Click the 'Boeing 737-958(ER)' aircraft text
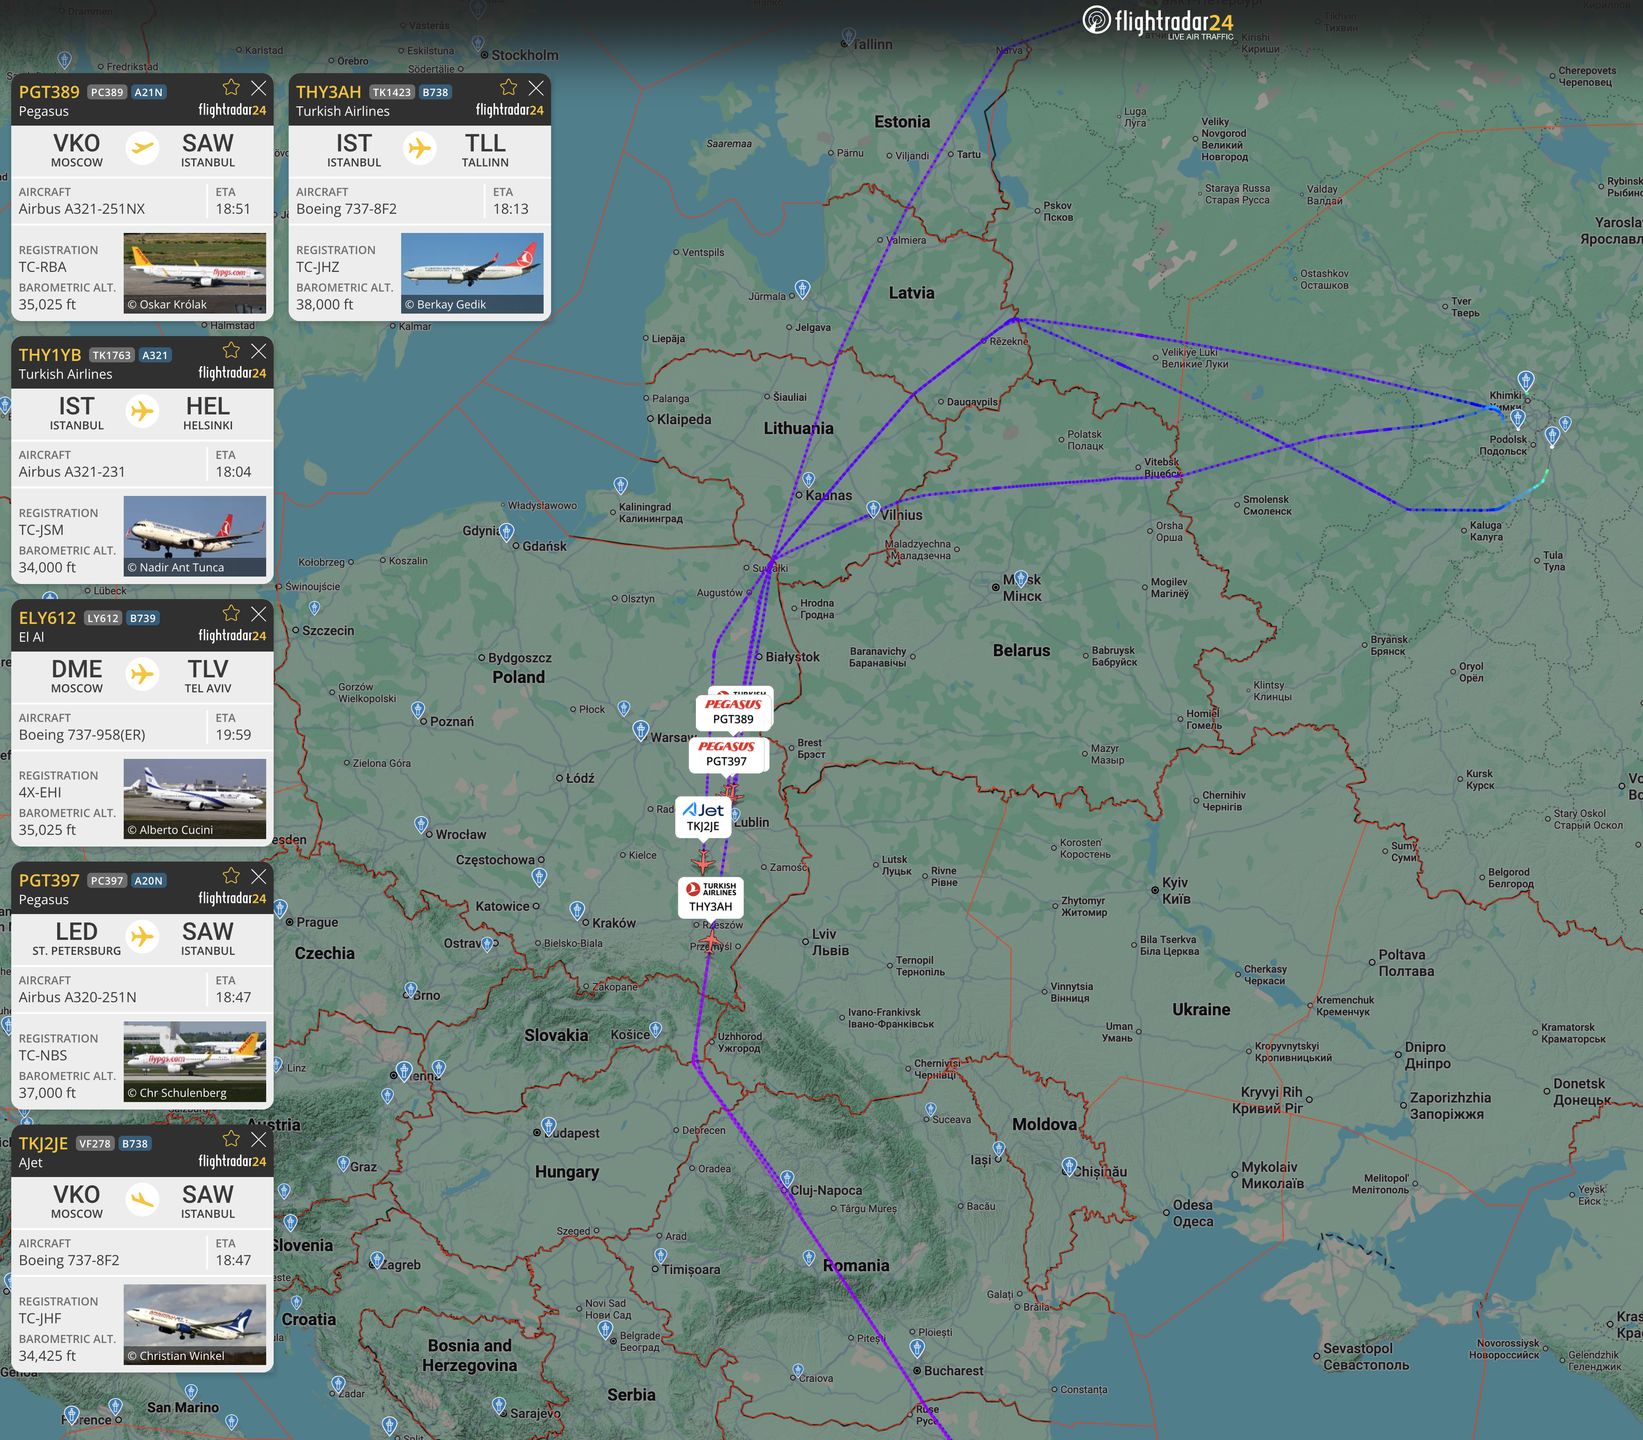 pos(82,735)
